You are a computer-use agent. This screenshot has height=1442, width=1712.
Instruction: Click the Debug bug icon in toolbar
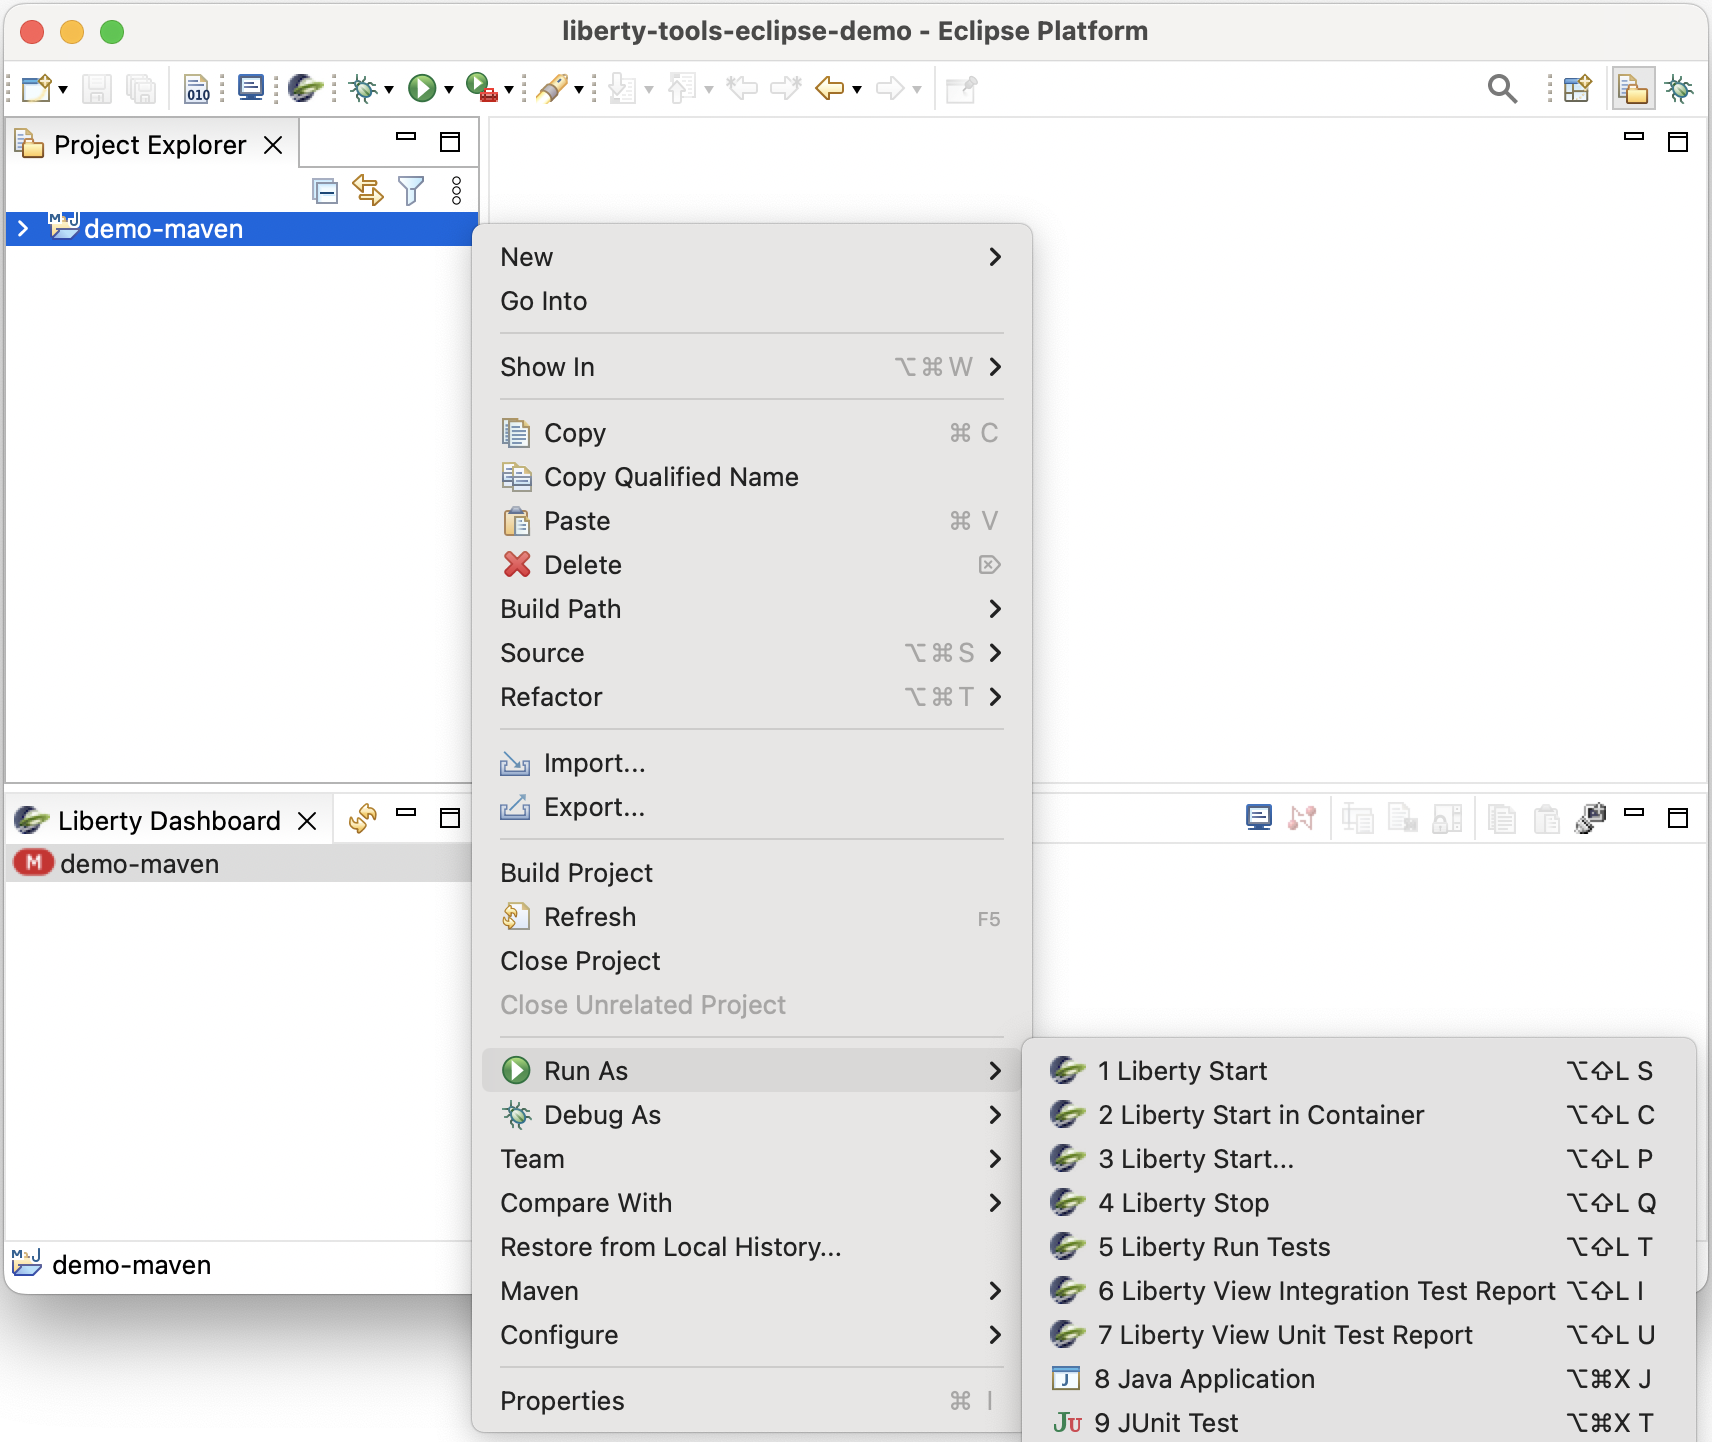[x=363, y=89]
